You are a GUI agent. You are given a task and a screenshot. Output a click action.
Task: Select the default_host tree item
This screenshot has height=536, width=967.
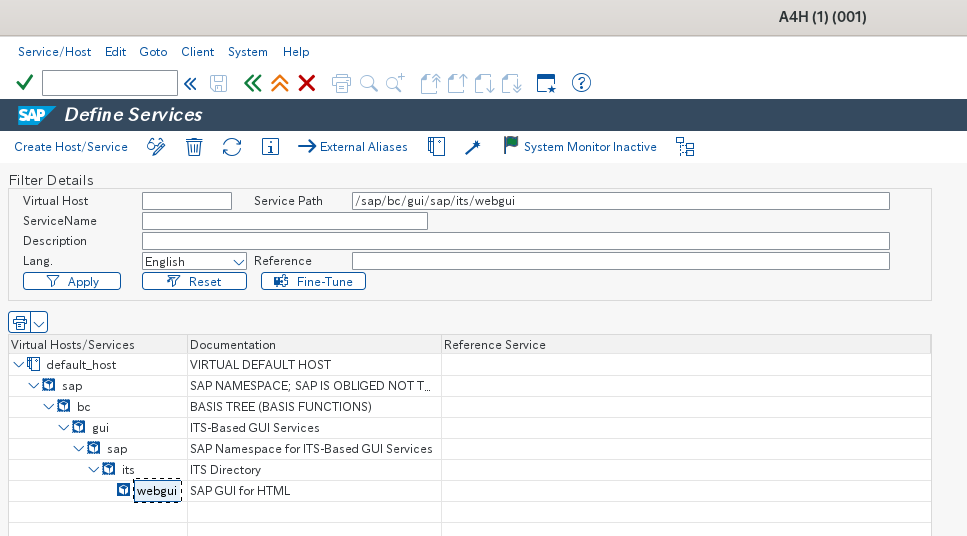point(81,365)
